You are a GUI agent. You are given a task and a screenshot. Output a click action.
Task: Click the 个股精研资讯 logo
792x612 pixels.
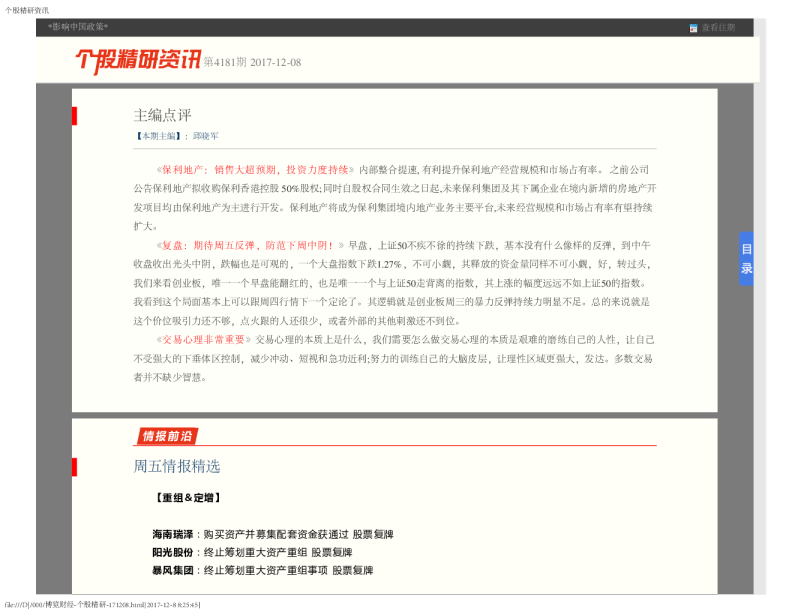[x=138, y=61]
